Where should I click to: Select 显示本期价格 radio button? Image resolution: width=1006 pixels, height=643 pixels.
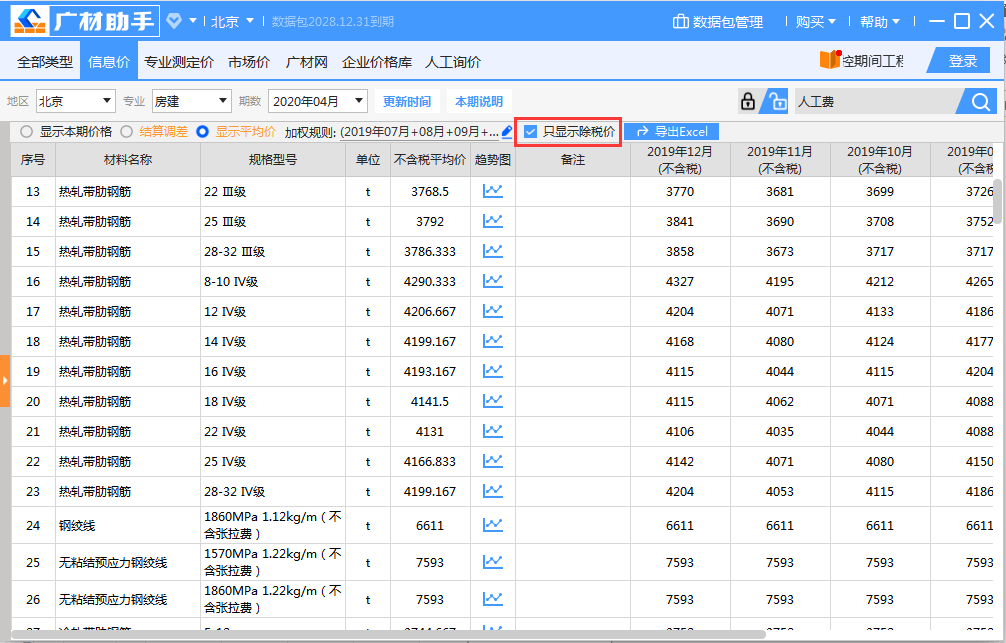[x=26, y=132]
